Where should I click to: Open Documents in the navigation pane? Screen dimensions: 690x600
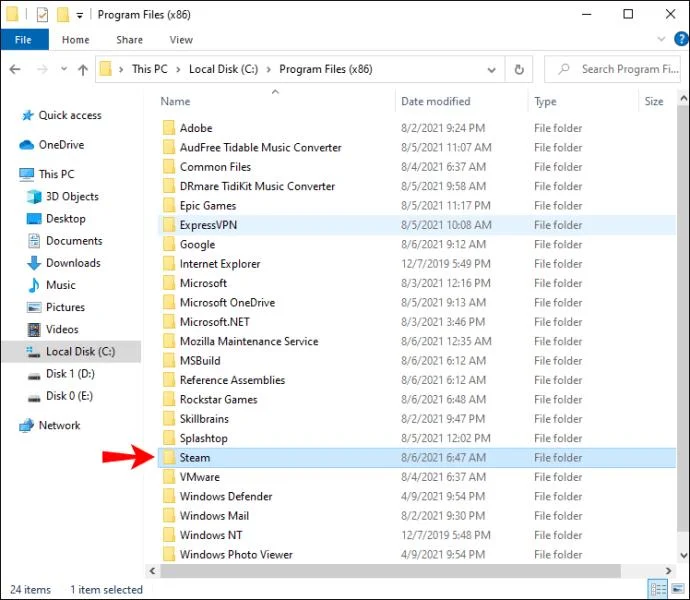[x=74, y=240]
